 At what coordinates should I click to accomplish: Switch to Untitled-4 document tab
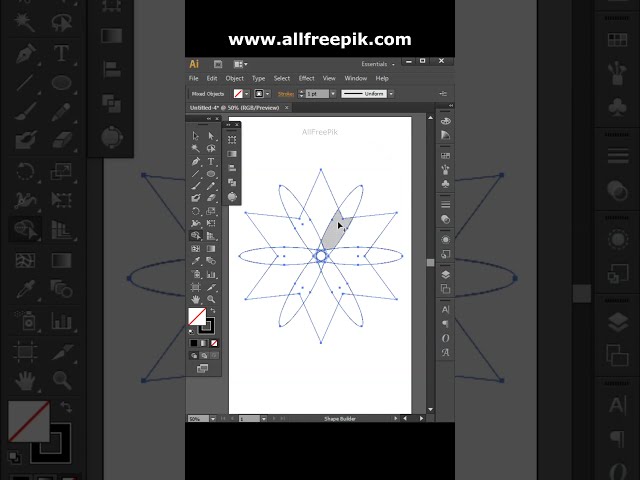pyautogui.click(x=235, y=108)
